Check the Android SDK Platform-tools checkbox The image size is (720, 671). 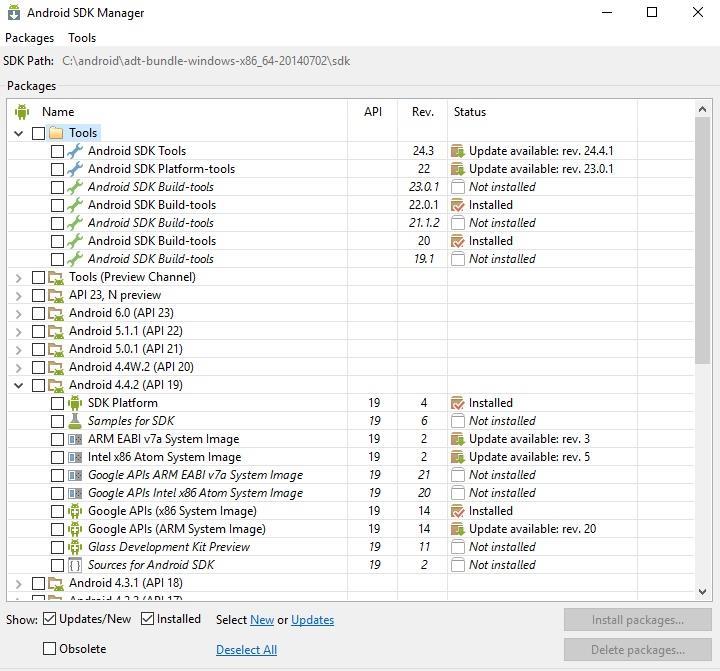(x=57, y=169)
